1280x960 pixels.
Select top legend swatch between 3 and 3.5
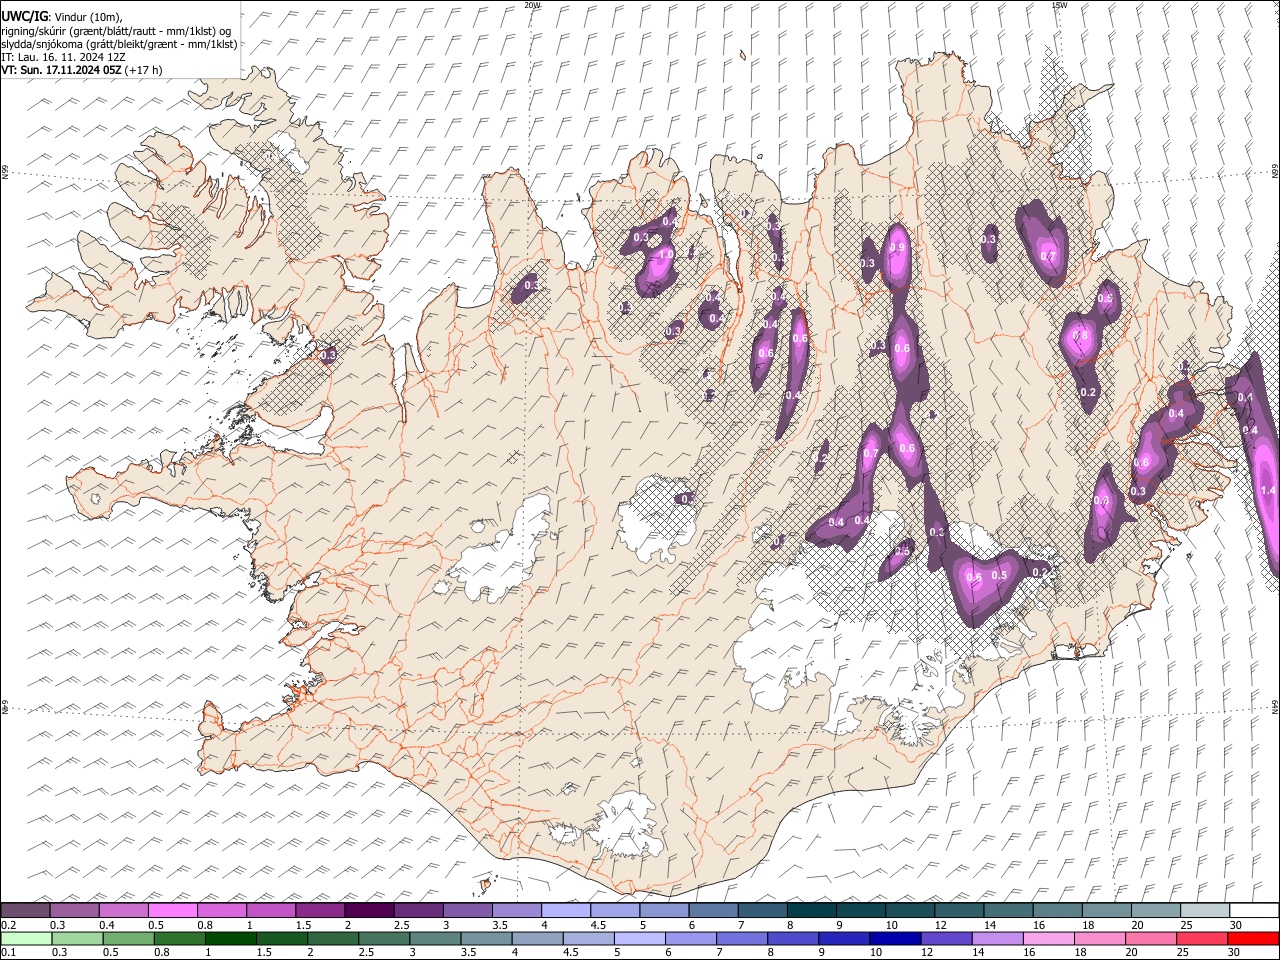click(x=467, y=910)
